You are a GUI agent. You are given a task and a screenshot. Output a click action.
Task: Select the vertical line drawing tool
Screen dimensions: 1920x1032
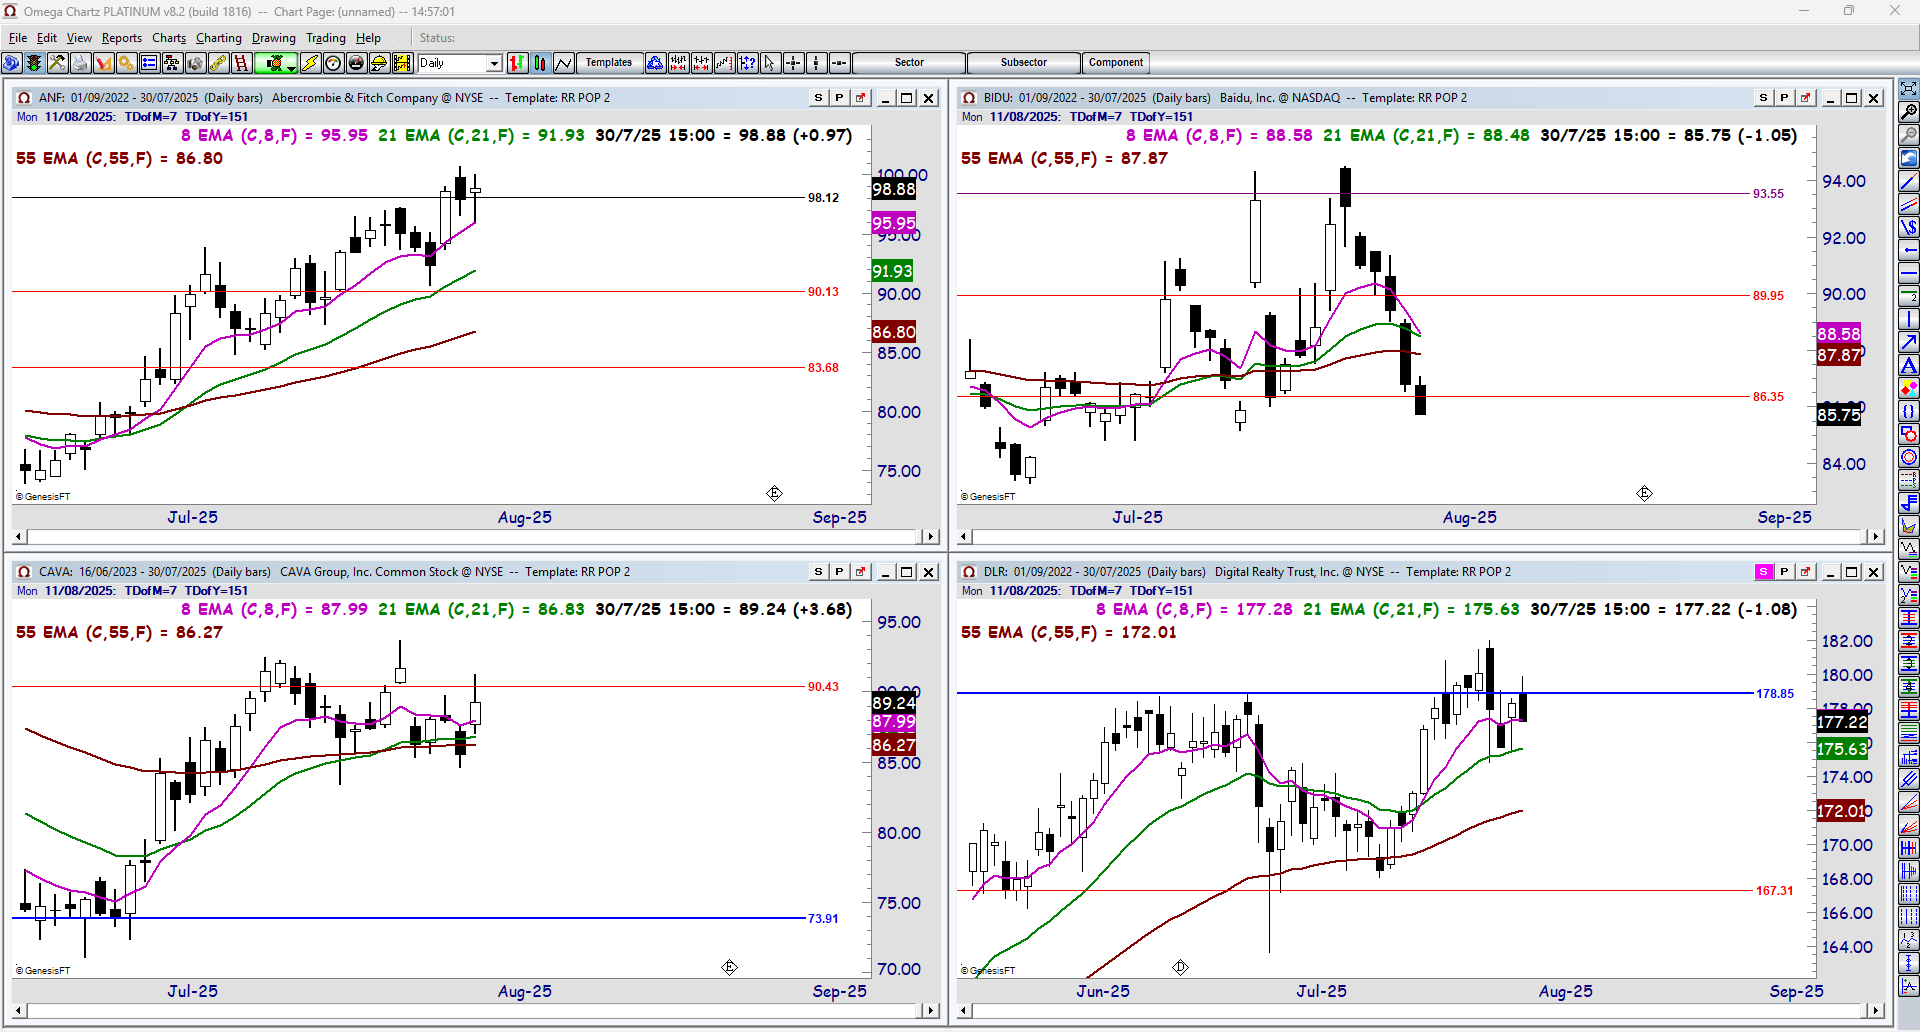[1909, 319]
